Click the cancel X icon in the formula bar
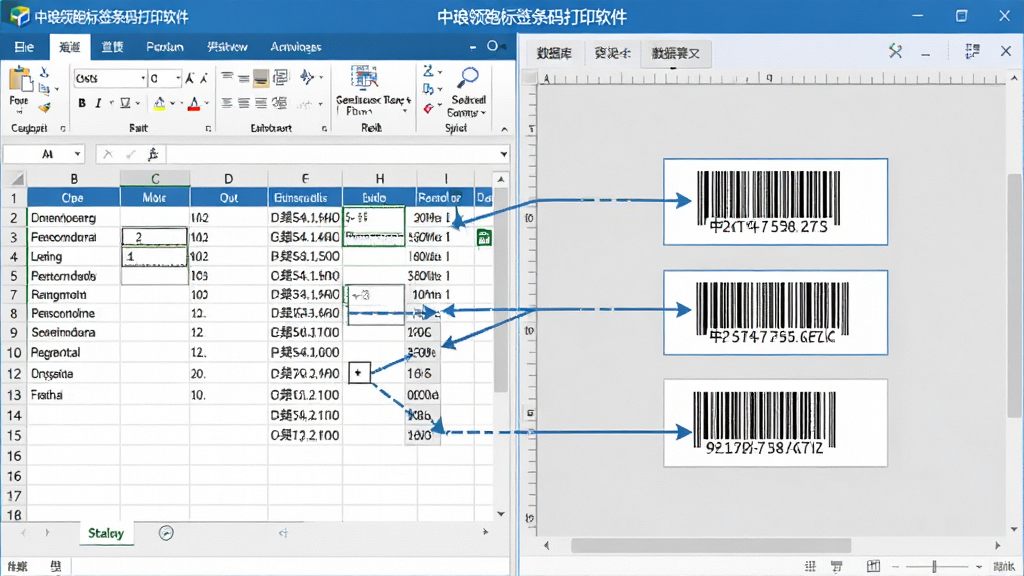Screen dimensions: 1024x576 tap(108, 154)
